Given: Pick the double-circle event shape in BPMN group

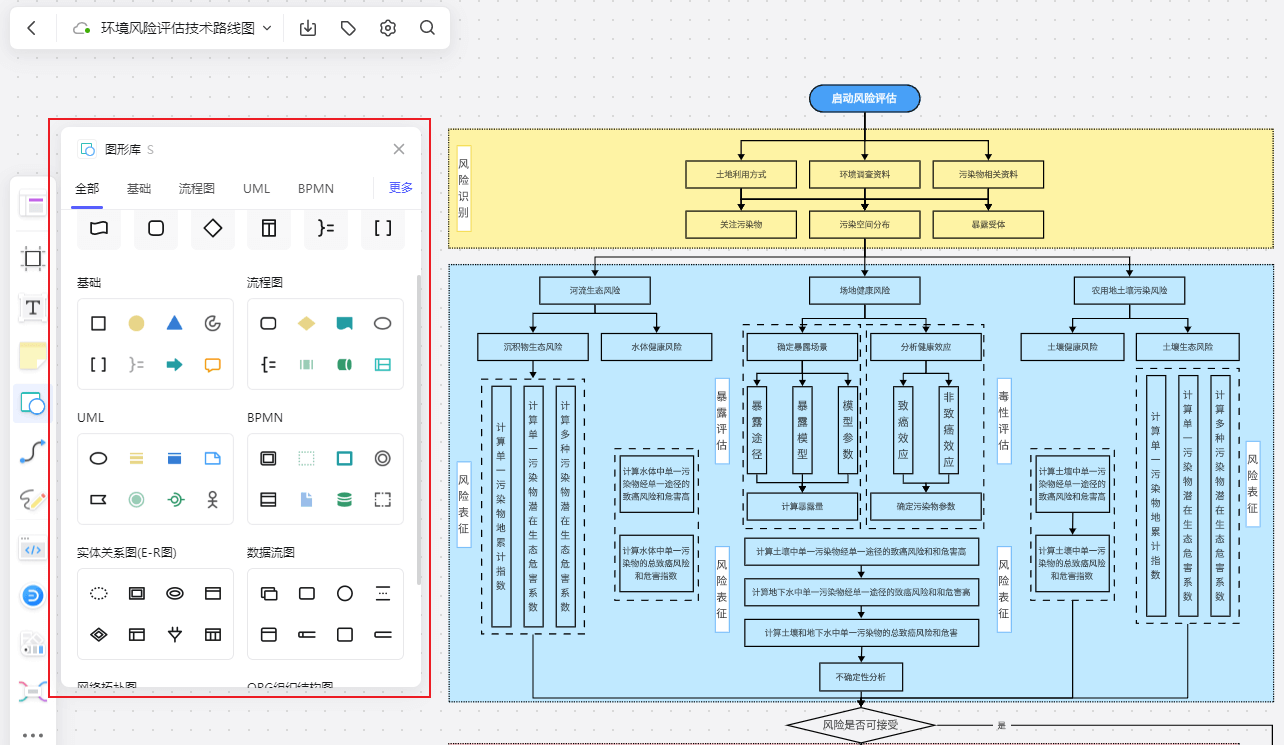Looking at the screenshot, I should (x=382, y=458).
